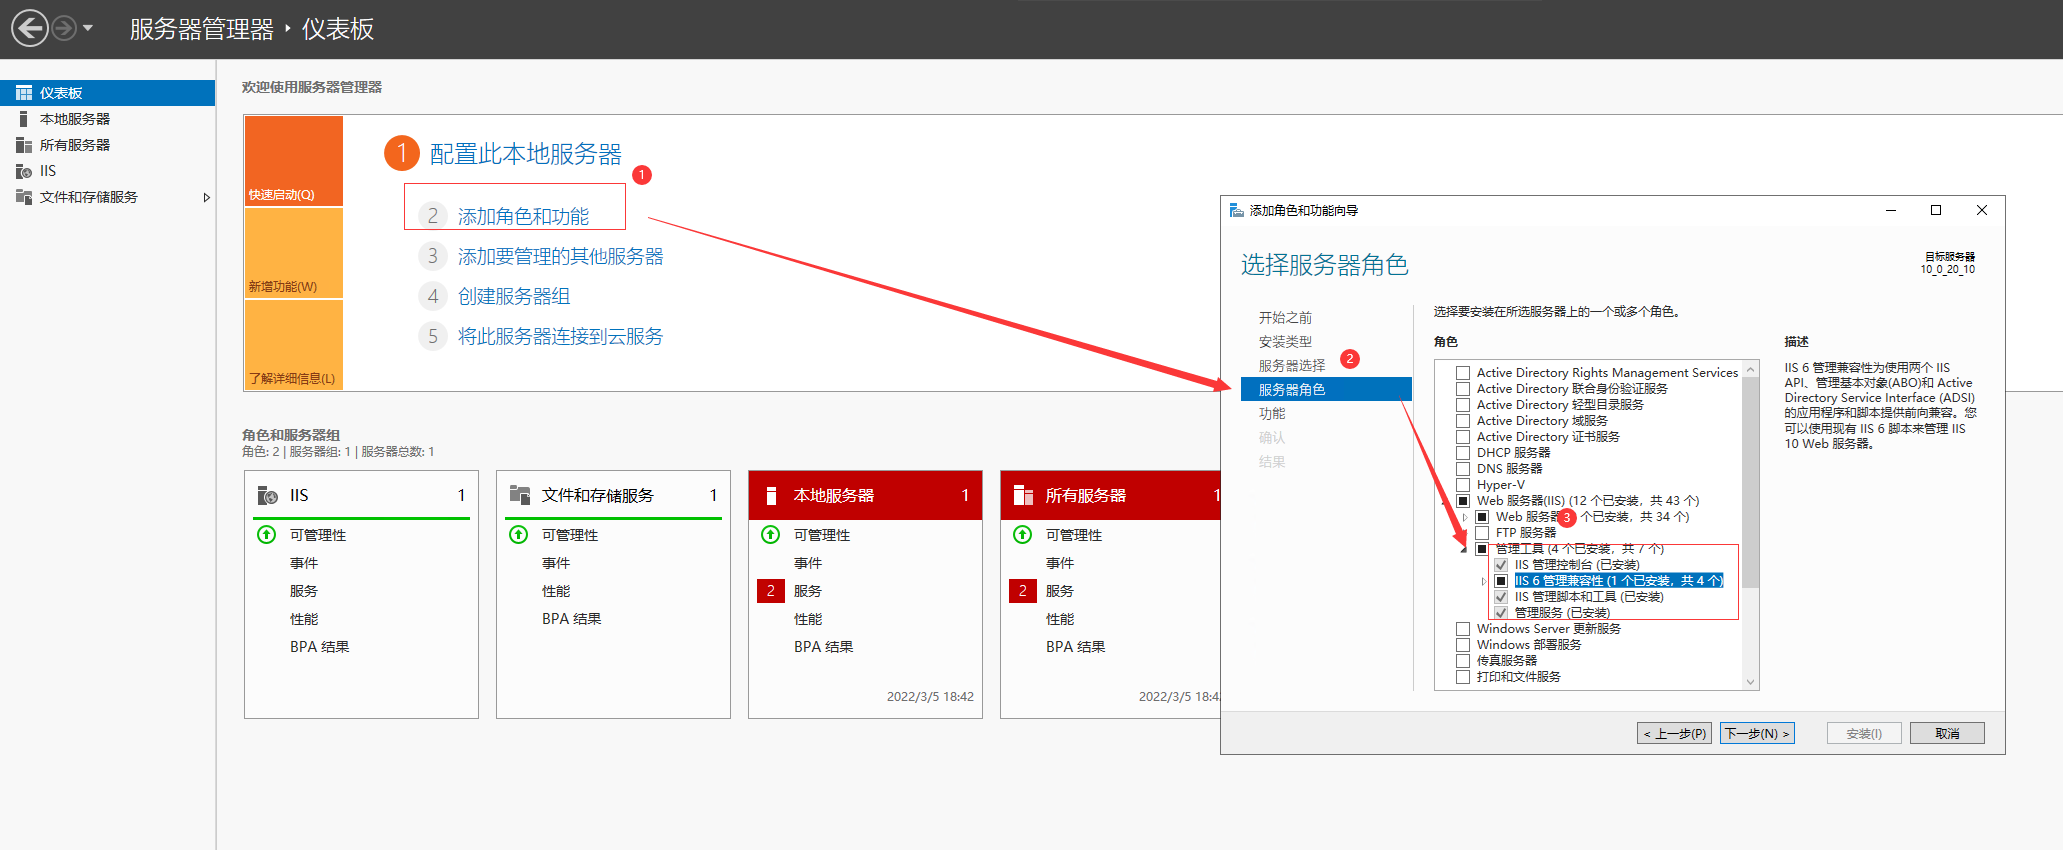The width and height of the screenshot is (2063, 850).
Task: Click the 本地服务器 tile icon
Action: point(771,495)
